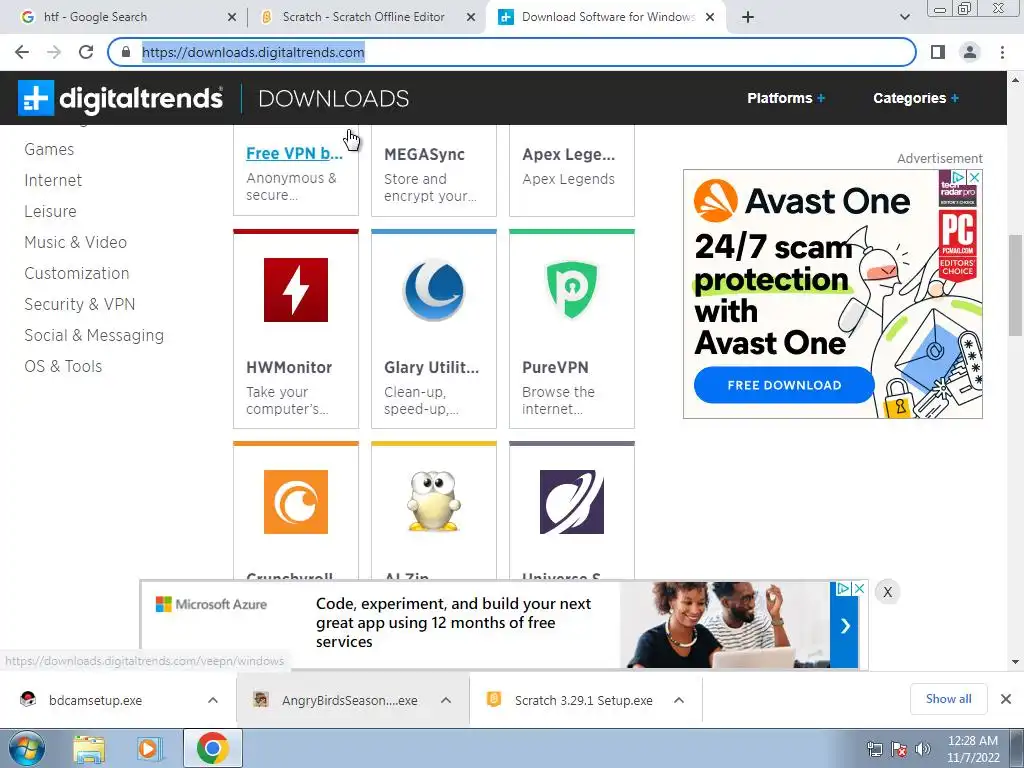
Task: Click the HWMonitor title text
Action: pos(289,368)
